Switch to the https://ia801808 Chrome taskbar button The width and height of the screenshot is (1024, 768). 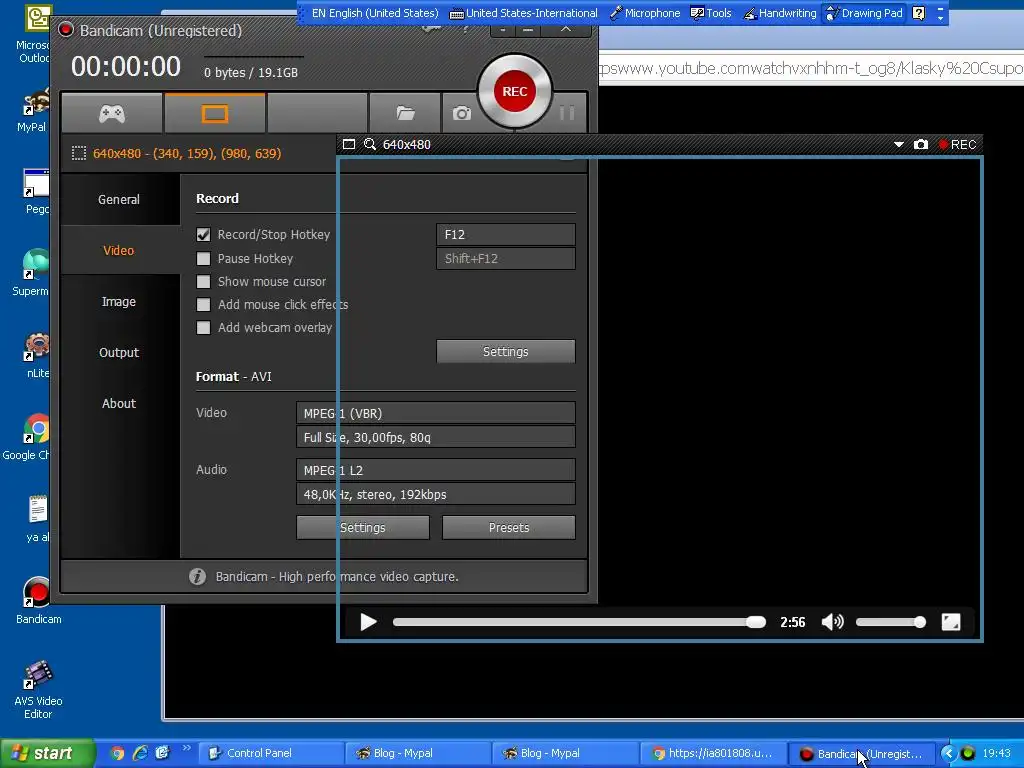[x=712, y=753]
